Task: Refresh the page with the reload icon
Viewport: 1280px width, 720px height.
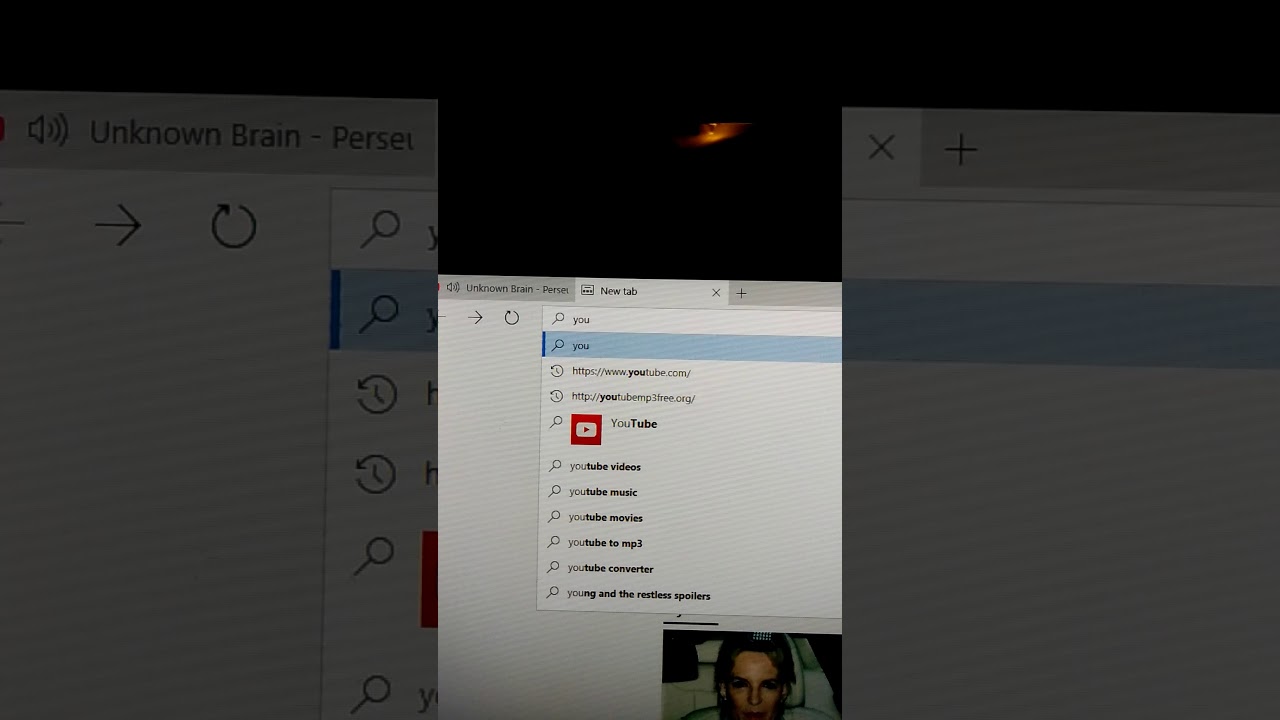Action: click(512, 318)
